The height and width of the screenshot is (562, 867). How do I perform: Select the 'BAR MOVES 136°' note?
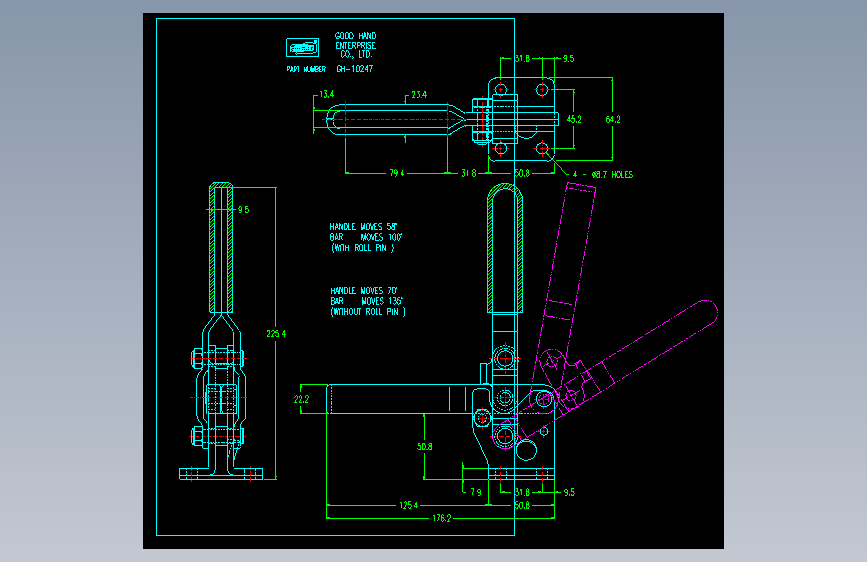(367, 301)
